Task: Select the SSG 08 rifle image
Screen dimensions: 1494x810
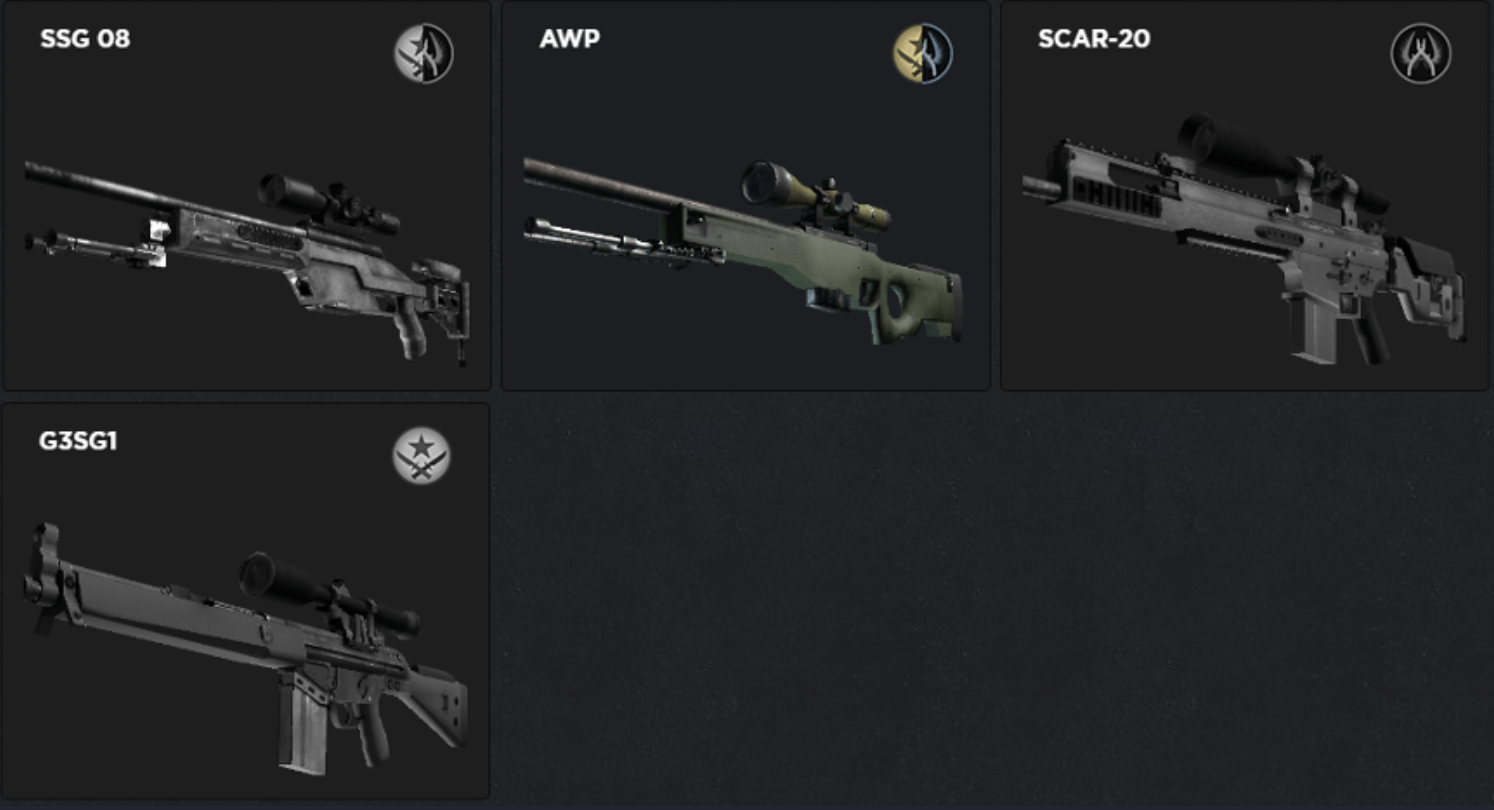Action: [247, 262]
